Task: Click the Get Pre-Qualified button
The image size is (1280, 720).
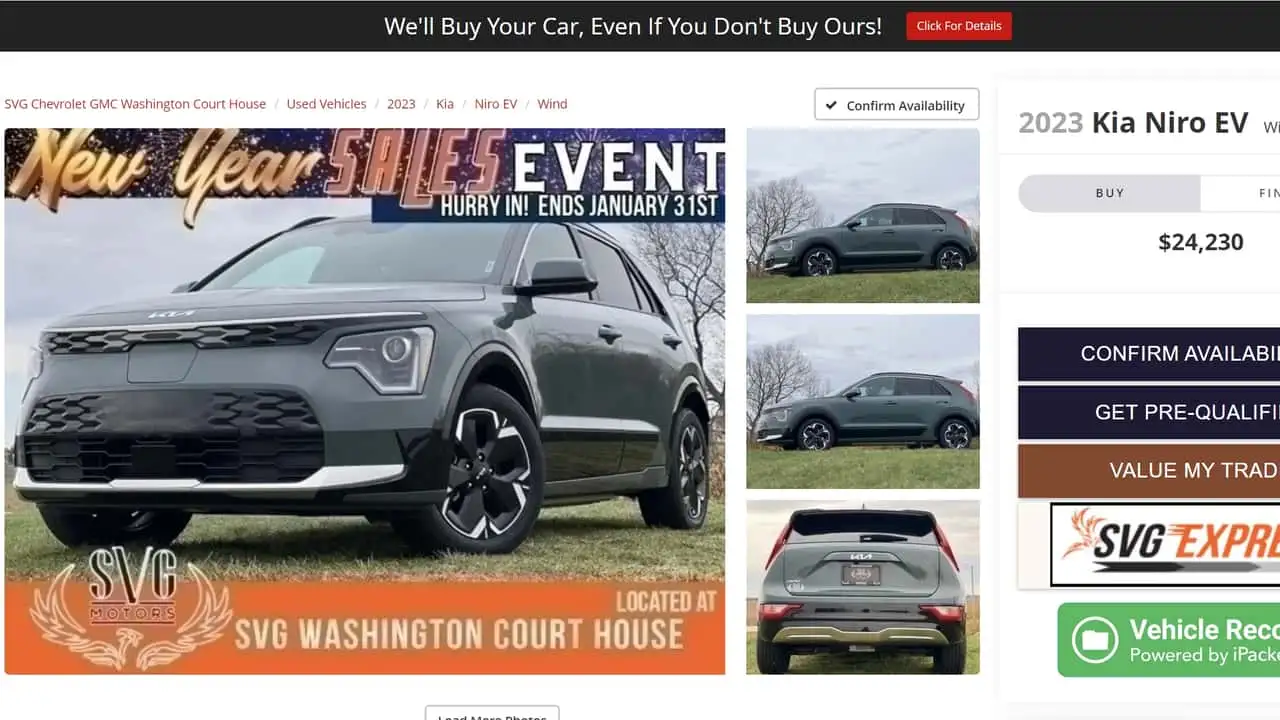Action: click(x=1149, y=412)
